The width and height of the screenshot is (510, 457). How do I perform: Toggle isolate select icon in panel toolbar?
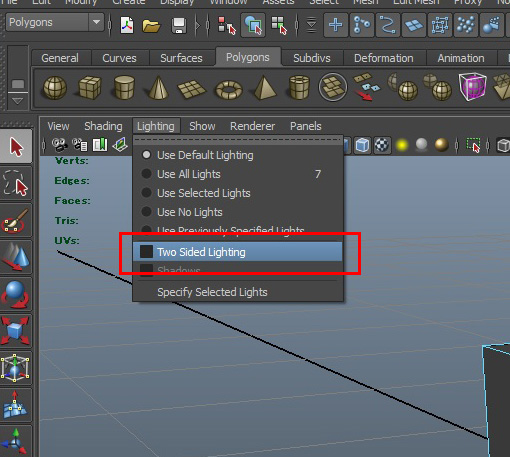tap(473, 145)
